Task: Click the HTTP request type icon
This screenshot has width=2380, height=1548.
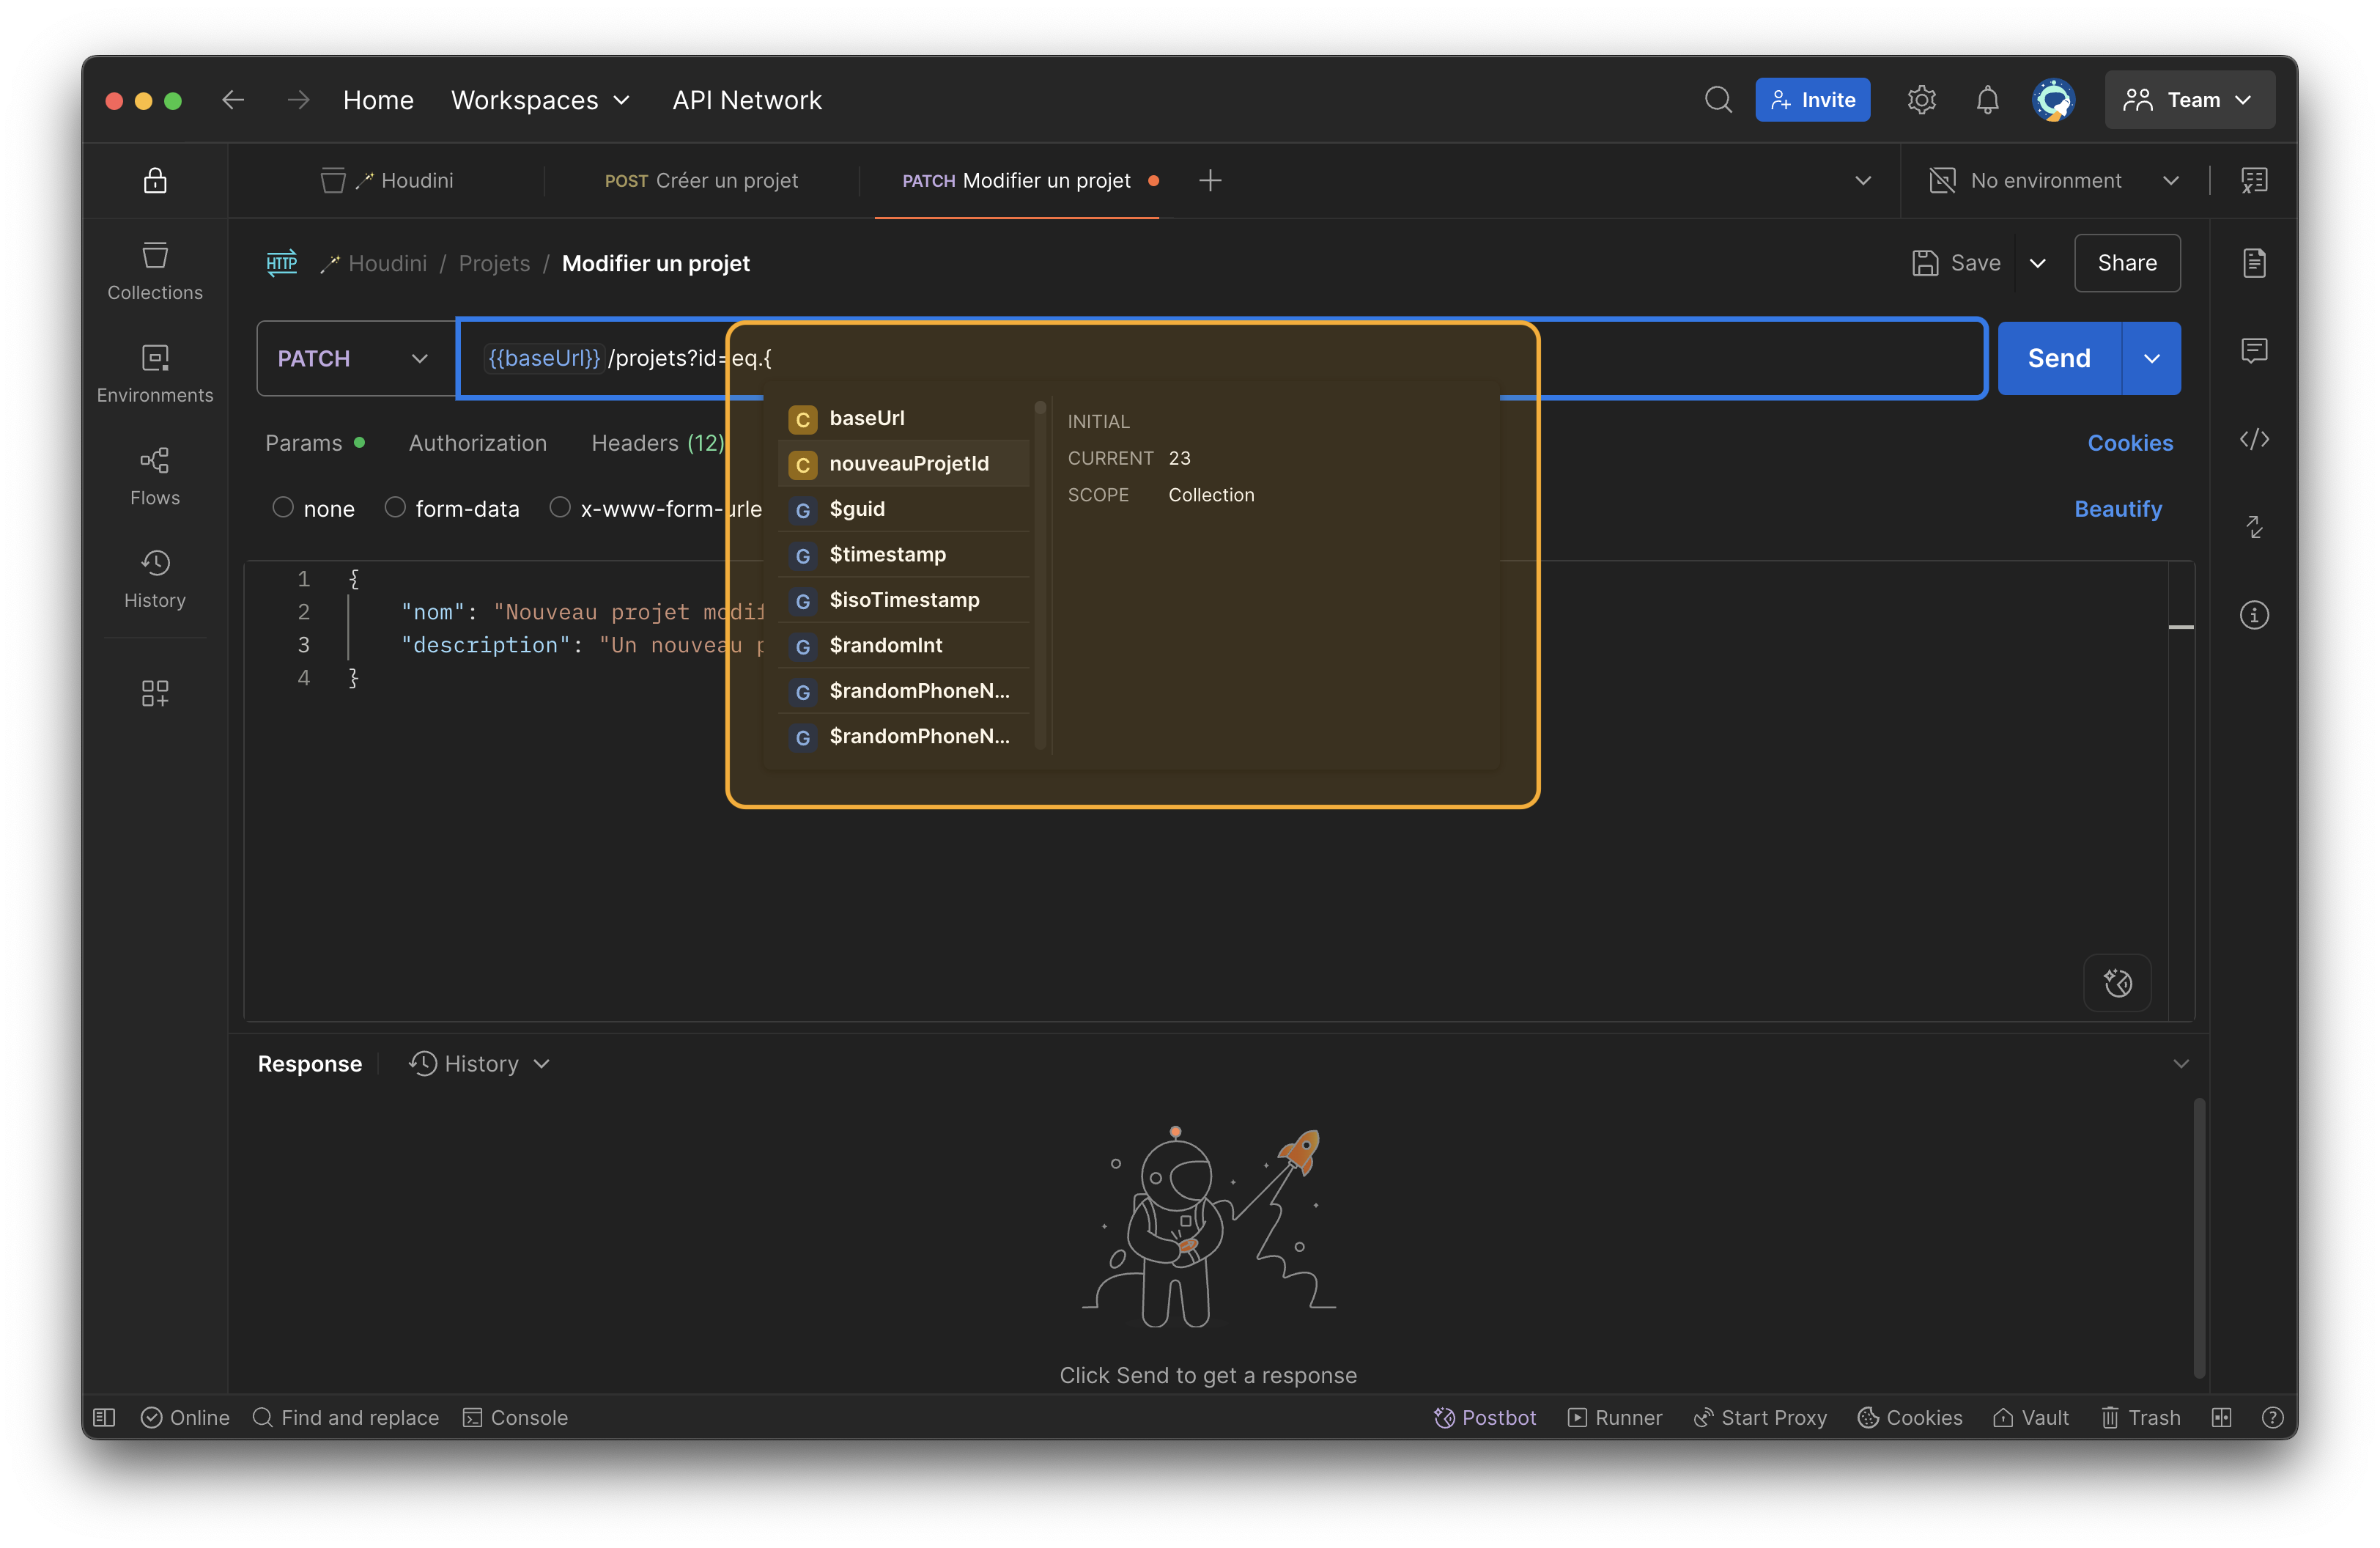Action: [282, 263]
